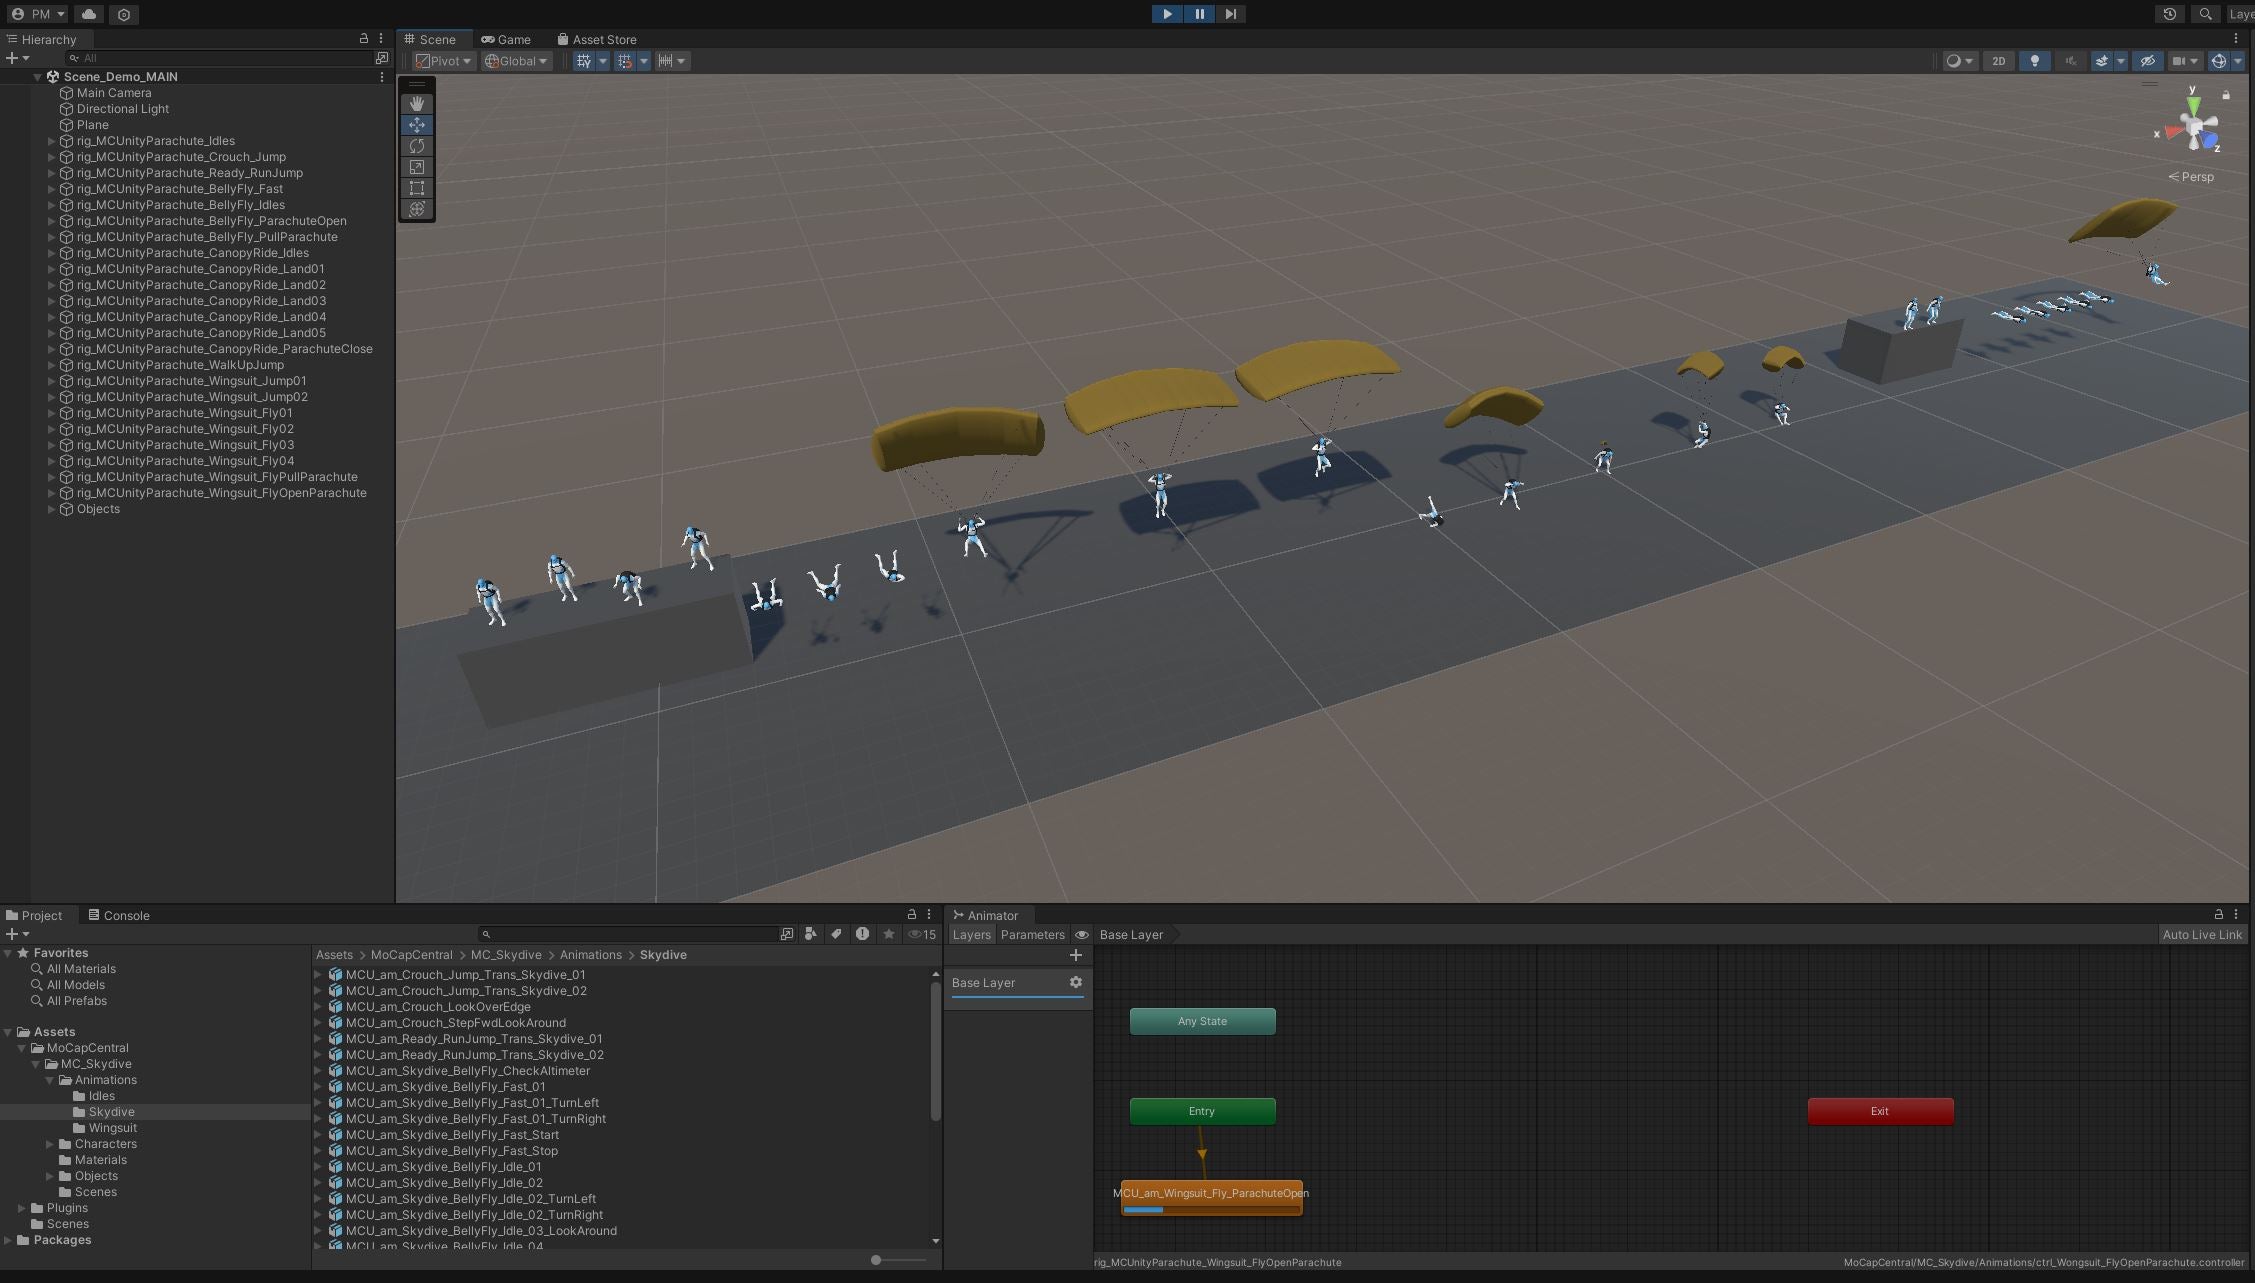Add a new Animator layer with plus
Screen dimensions: 2255x1283
(x=1076, y=955)
